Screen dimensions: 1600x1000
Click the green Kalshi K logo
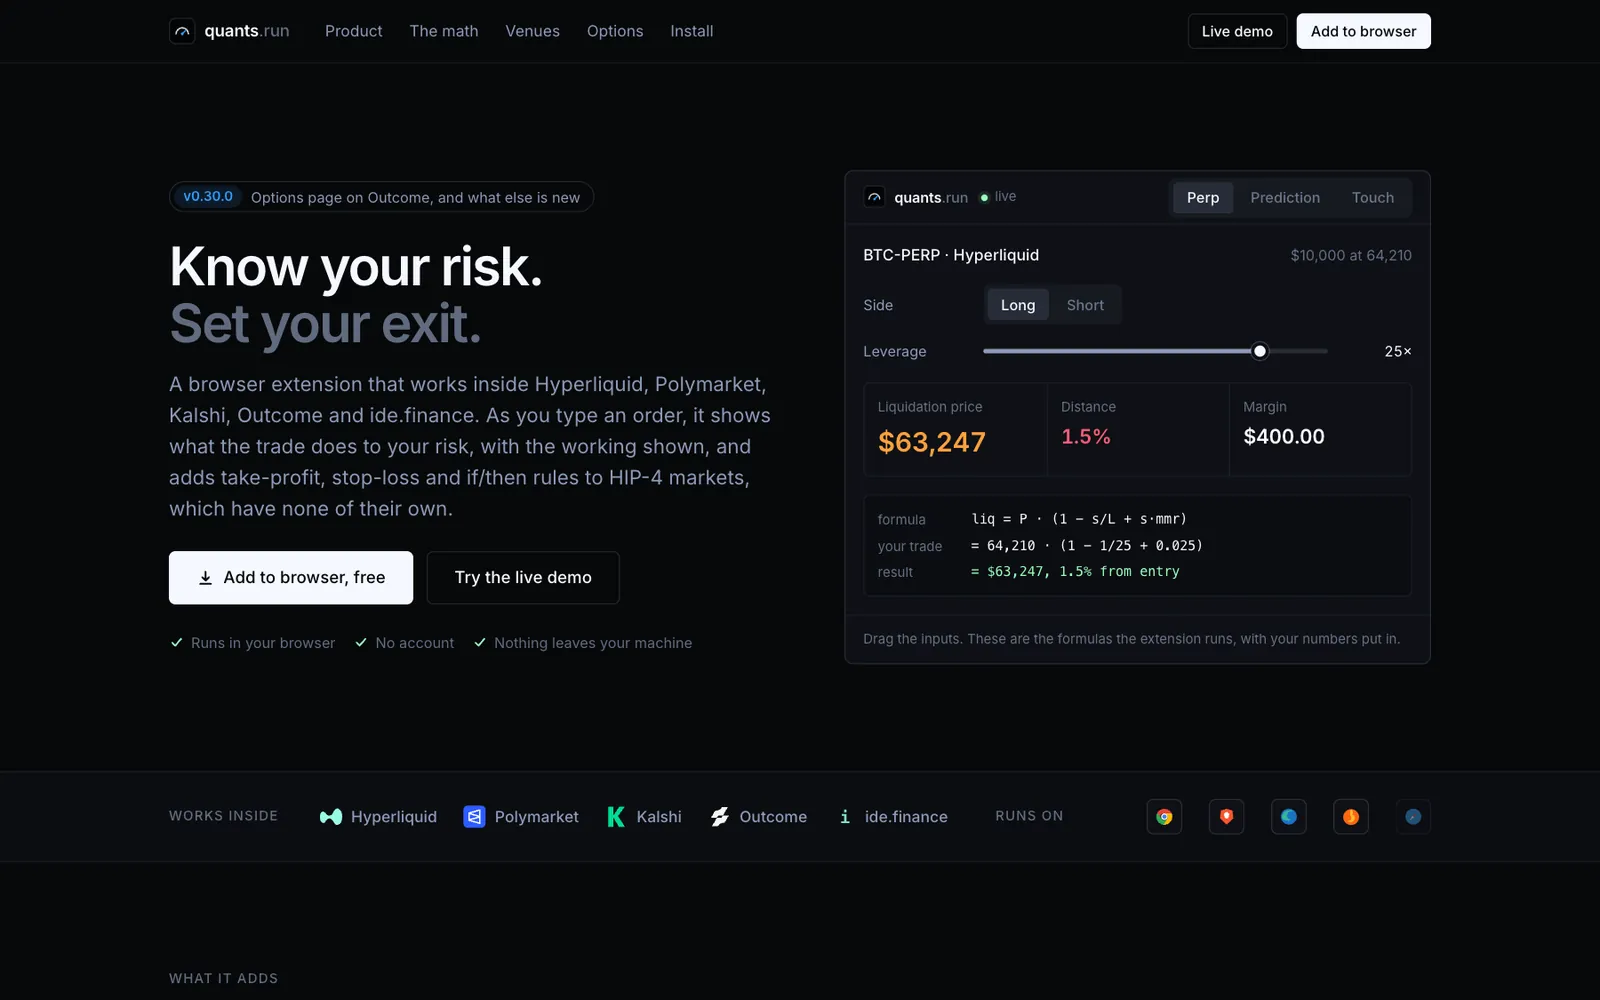(616, 817)
